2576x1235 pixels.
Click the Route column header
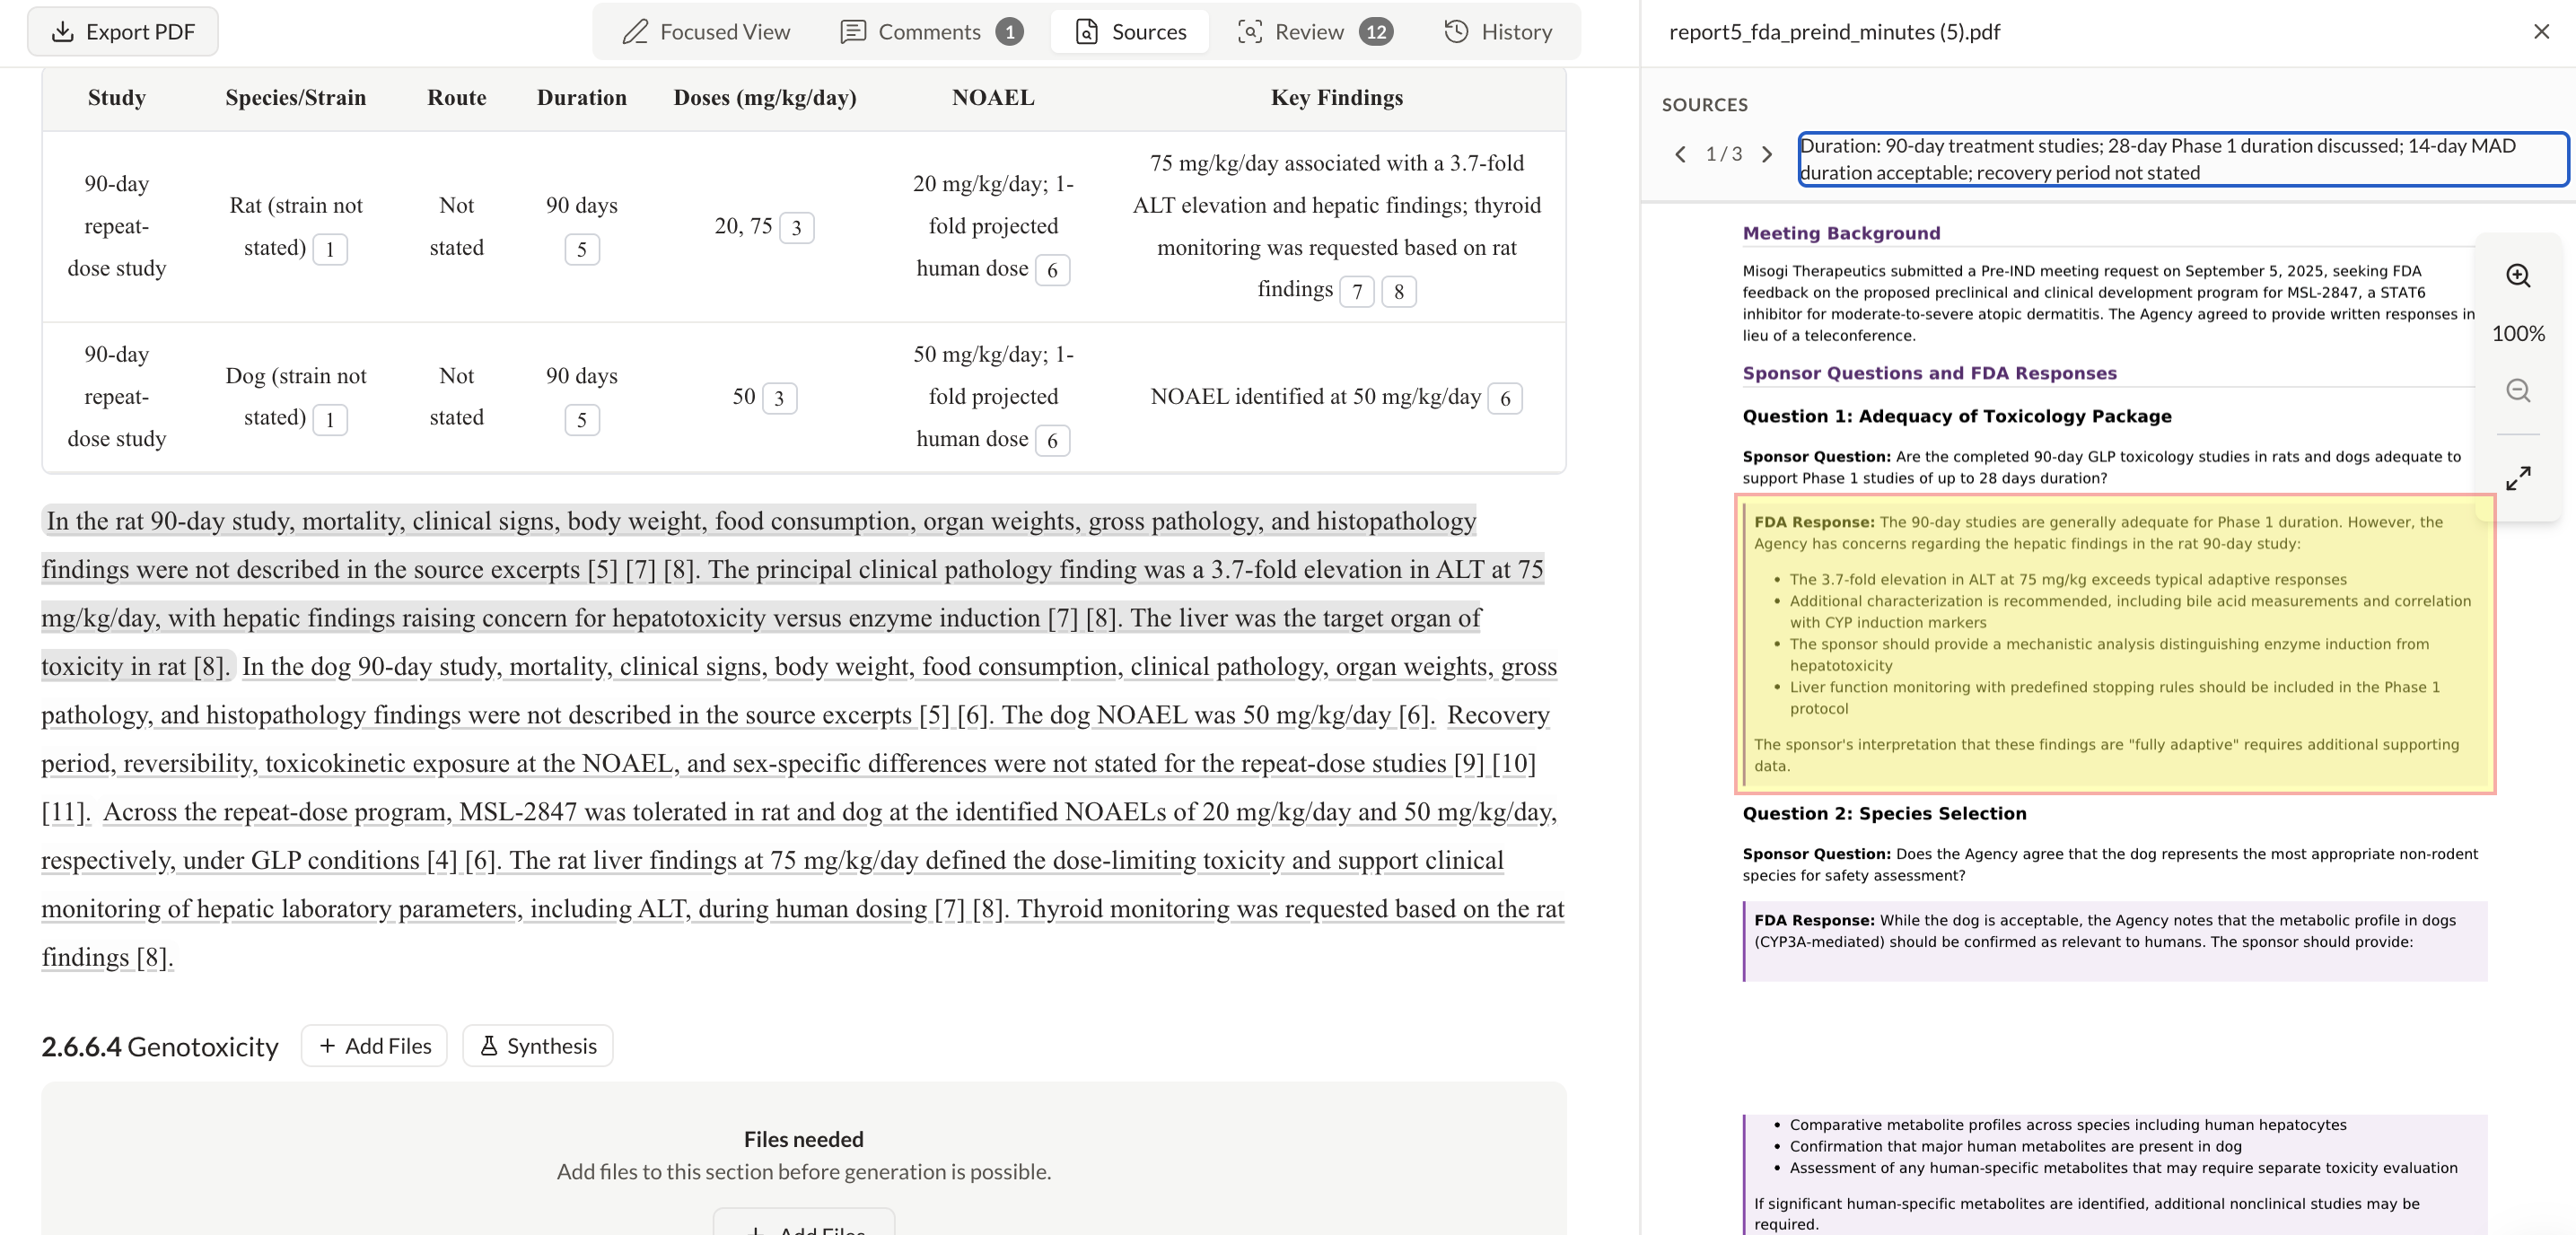click(457, 98)
